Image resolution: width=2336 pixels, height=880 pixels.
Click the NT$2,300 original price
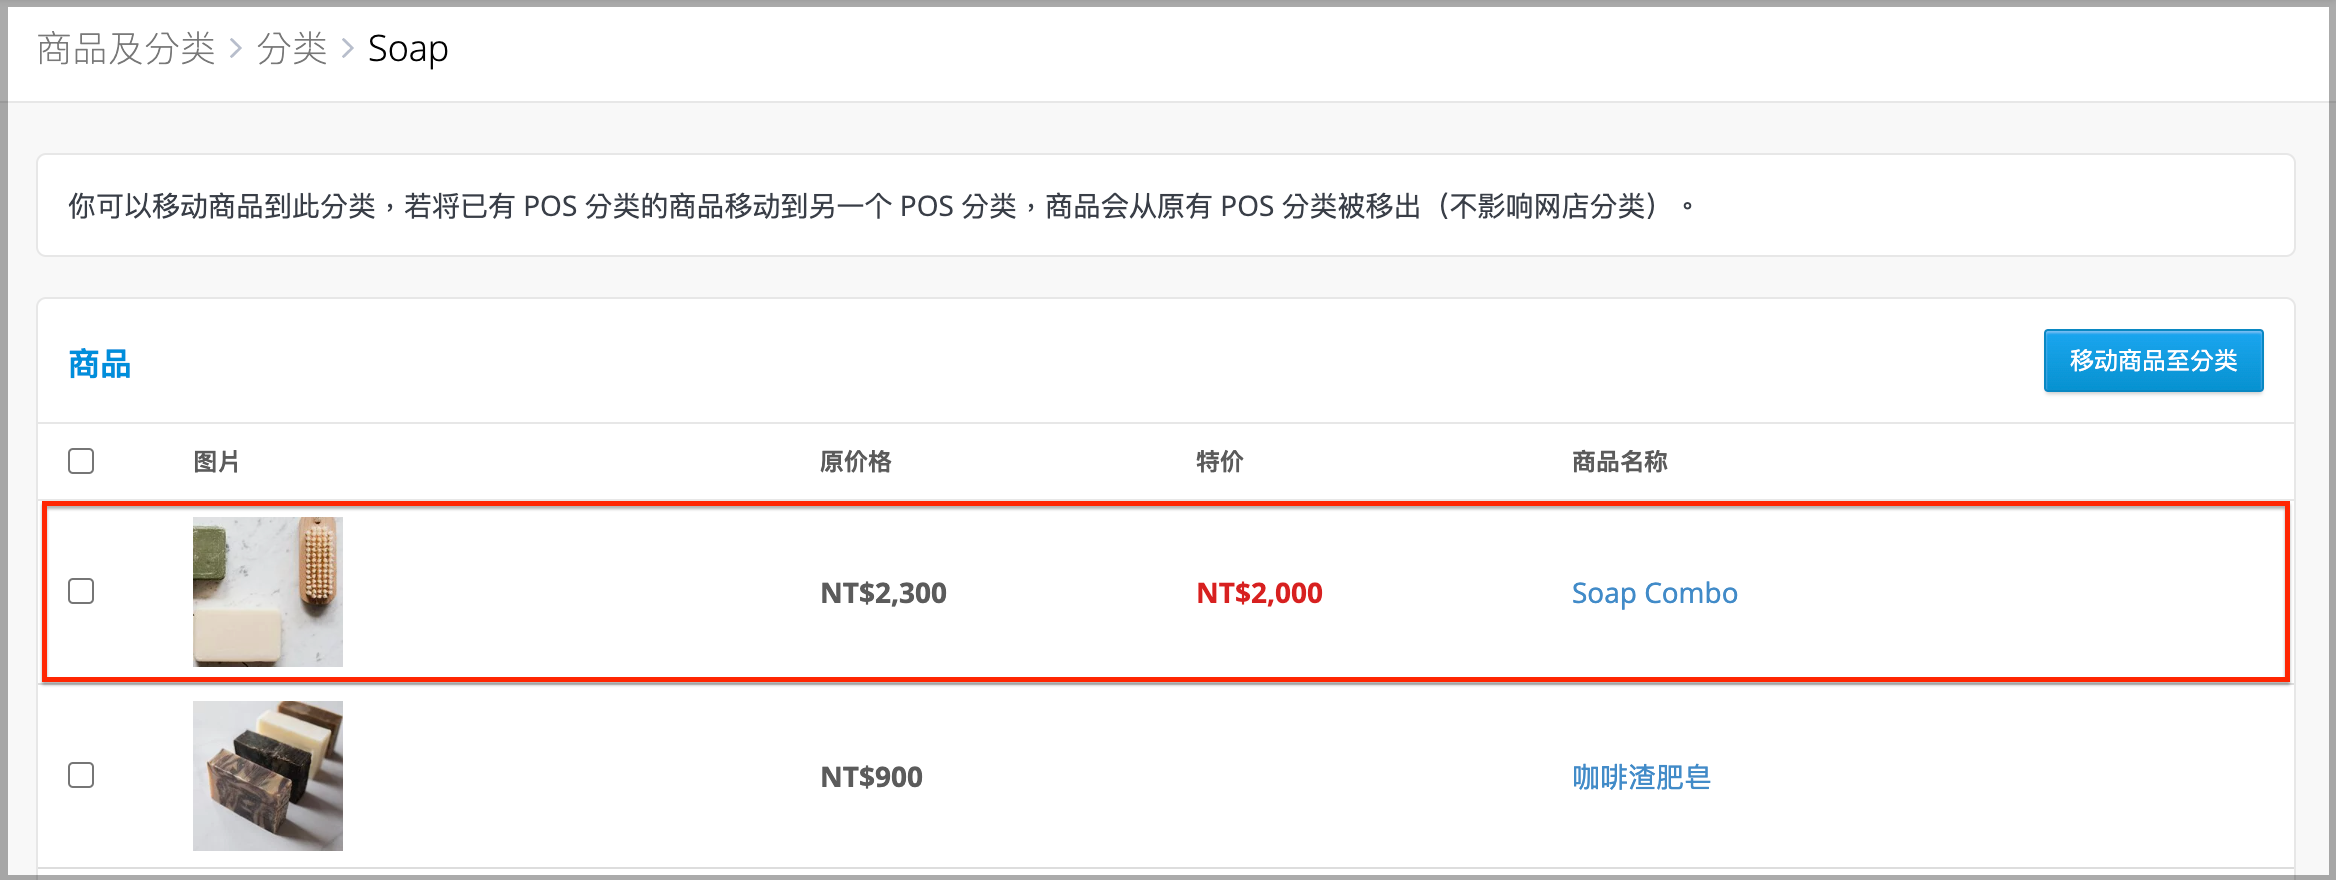click(x=883, y=593)
